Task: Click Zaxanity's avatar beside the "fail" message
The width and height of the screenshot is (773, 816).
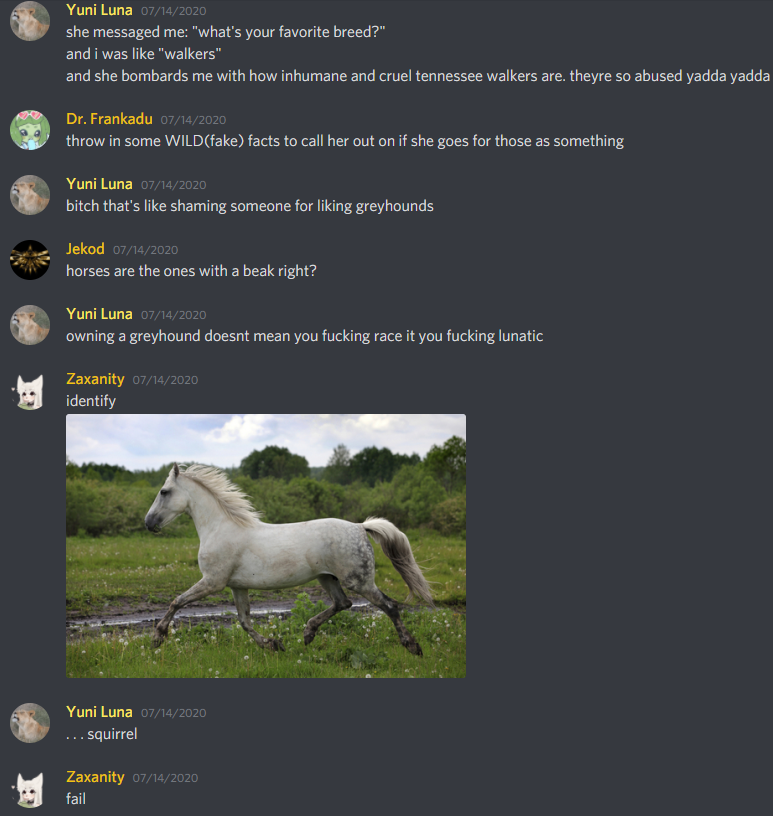Action: click(30, 789)
